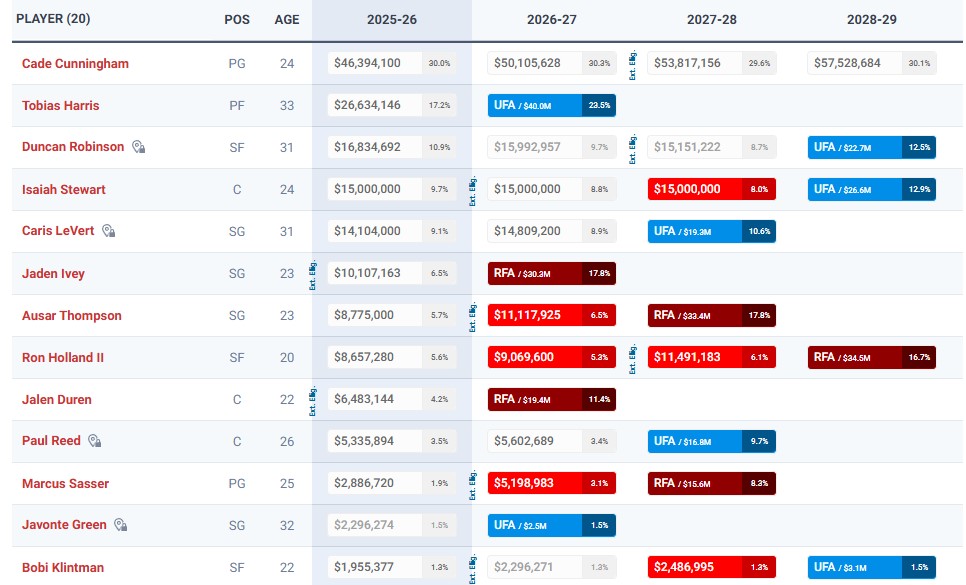Open Marcus Sasser's player profile
Viewport: 966px width, 585px height.
65,483
